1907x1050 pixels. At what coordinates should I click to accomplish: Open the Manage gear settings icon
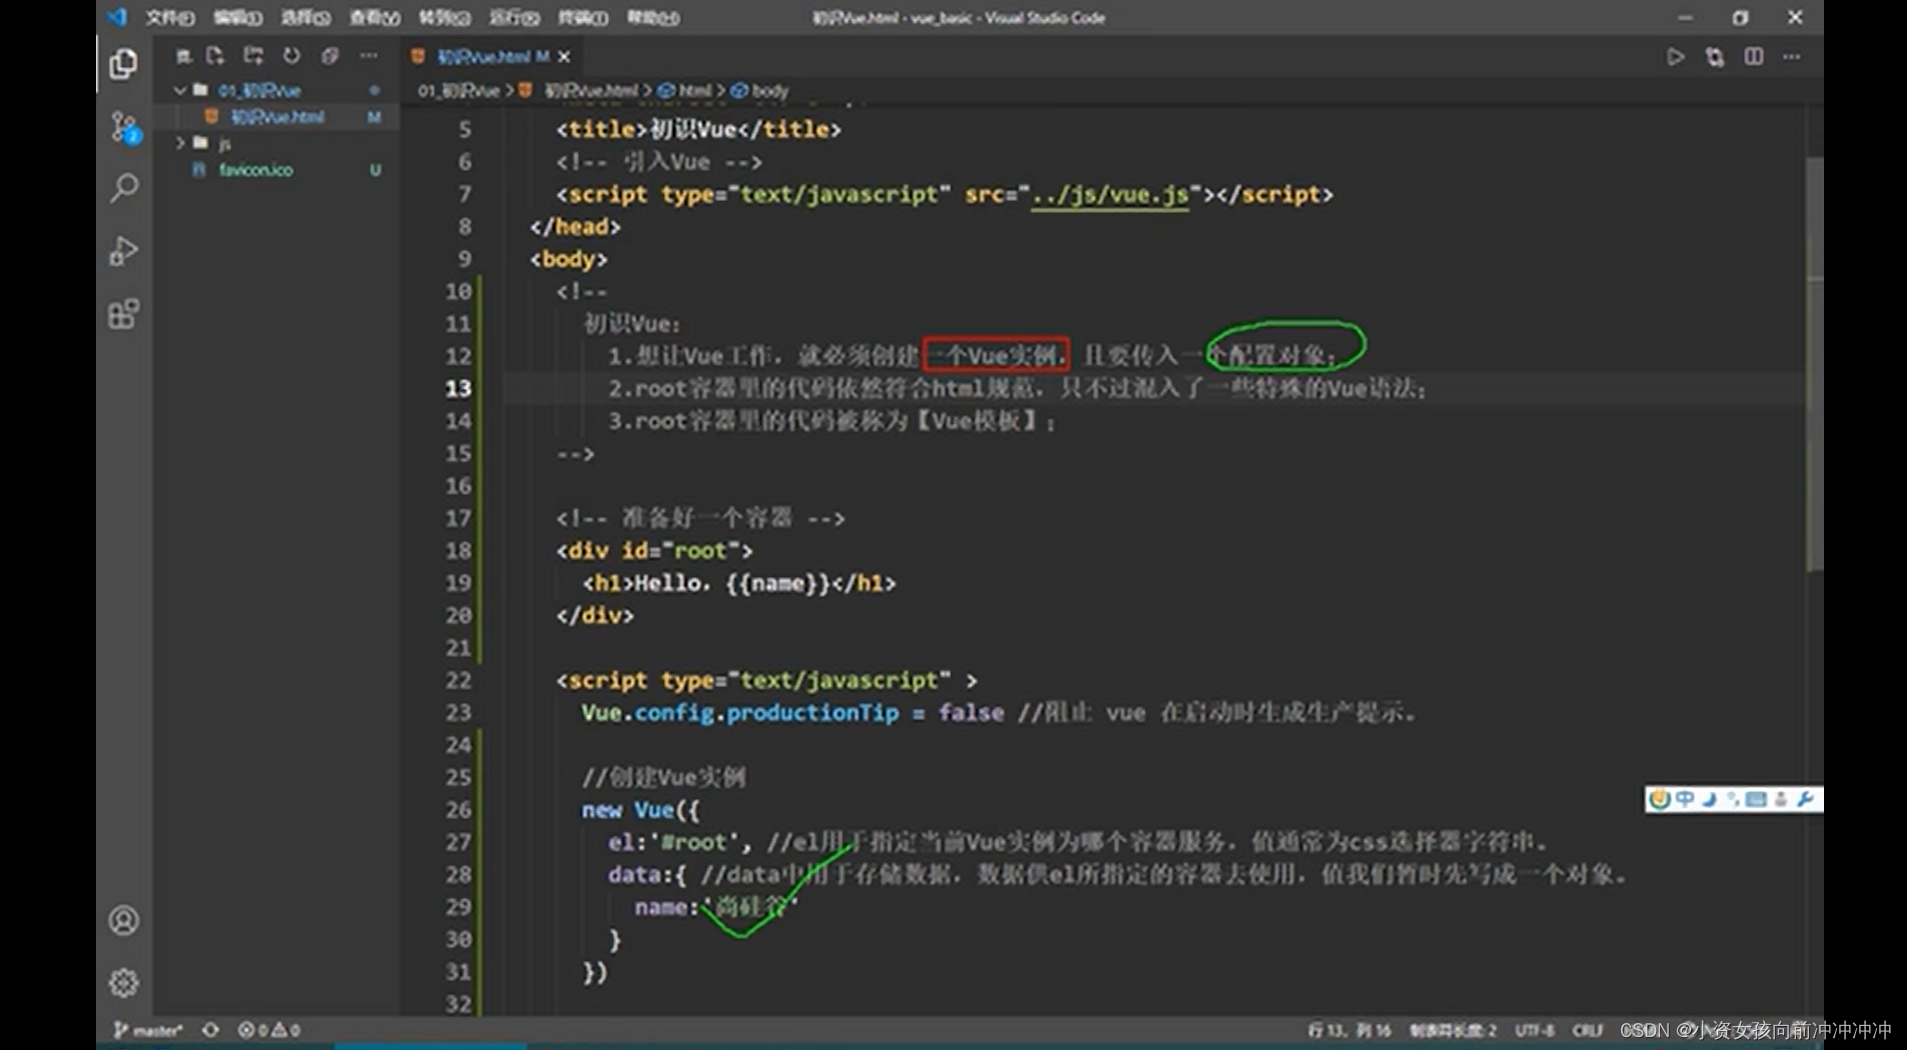click(x=124, y=983)
